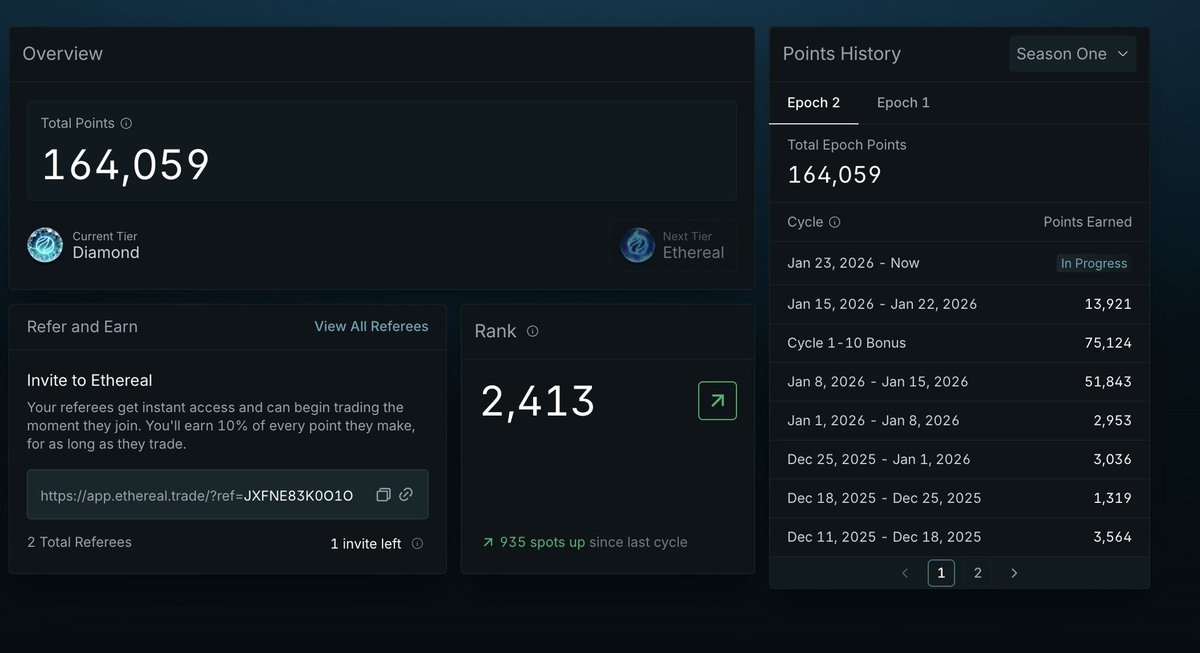
Task: Click info icon beside 1 invite left
Action: pyautogui.click(x=417, y=544)
